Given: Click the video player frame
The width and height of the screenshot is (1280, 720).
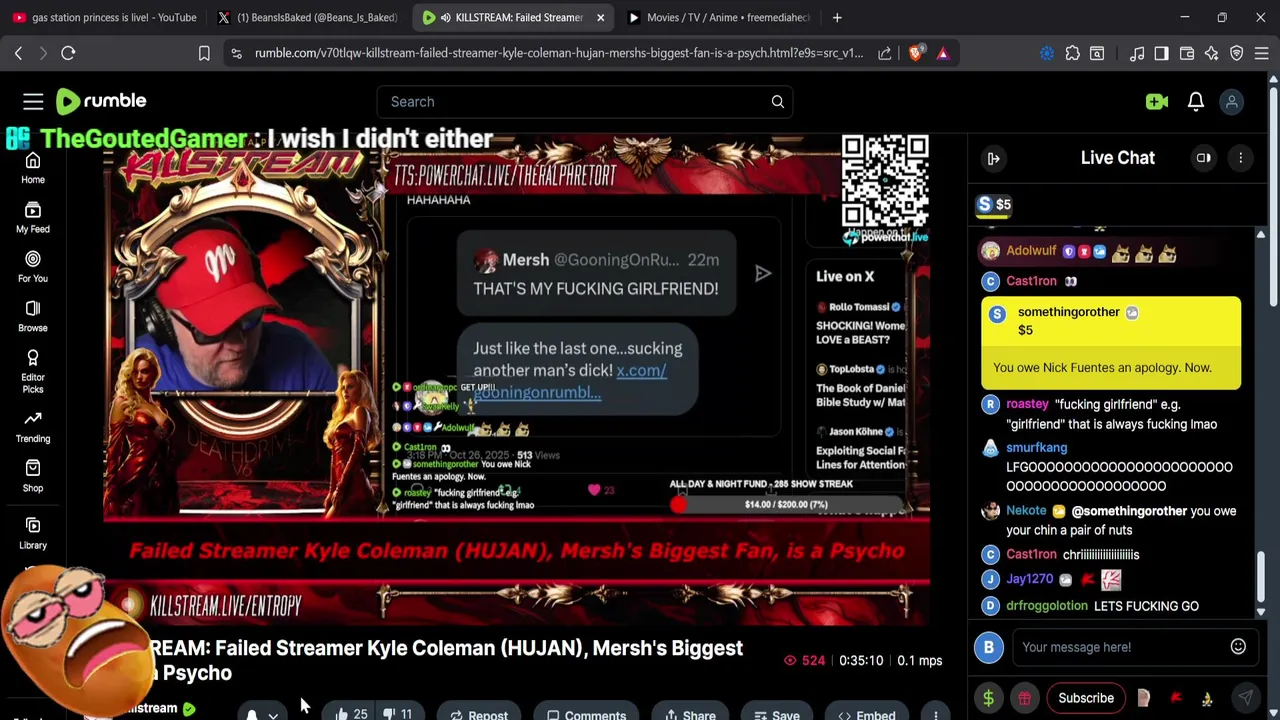Looking at the screenshot, I should tap(517, 378).
